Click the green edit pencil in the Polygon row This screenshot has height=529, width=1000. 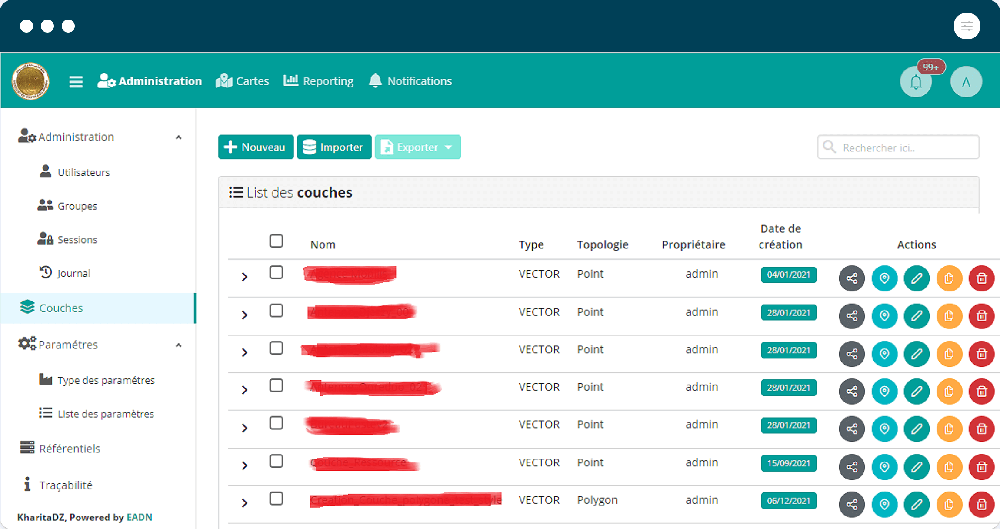pos(916,505)
